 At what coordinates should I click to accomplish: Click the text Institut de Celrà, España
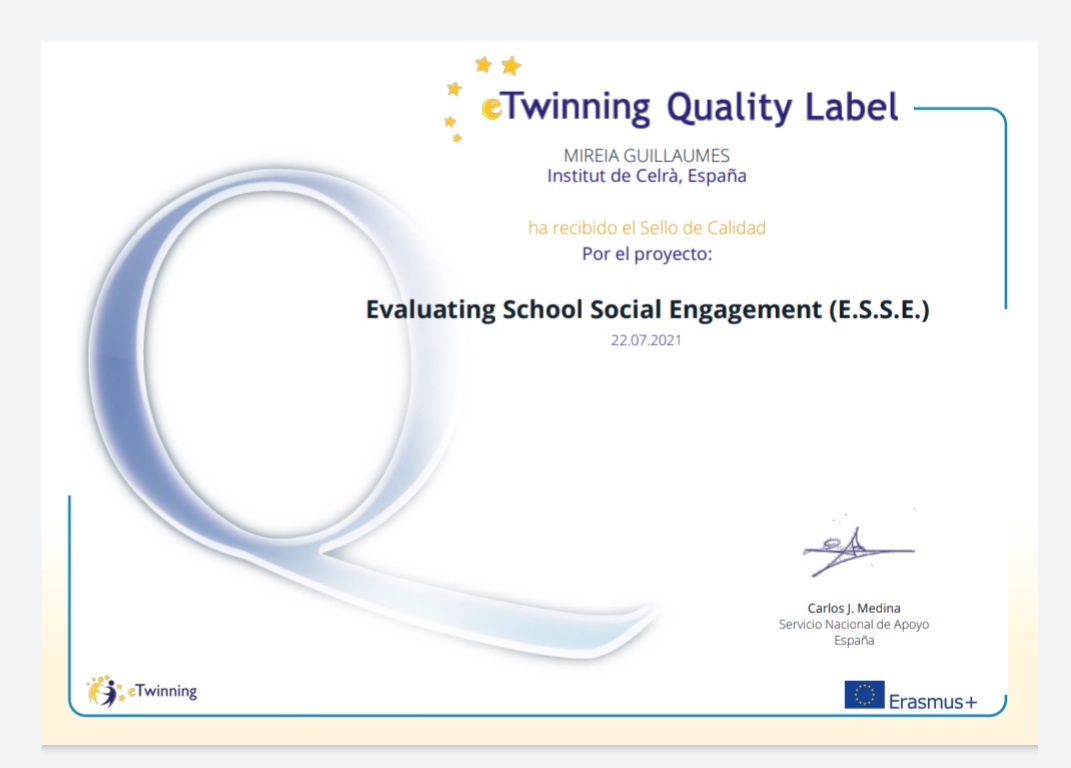pos(646,176)
